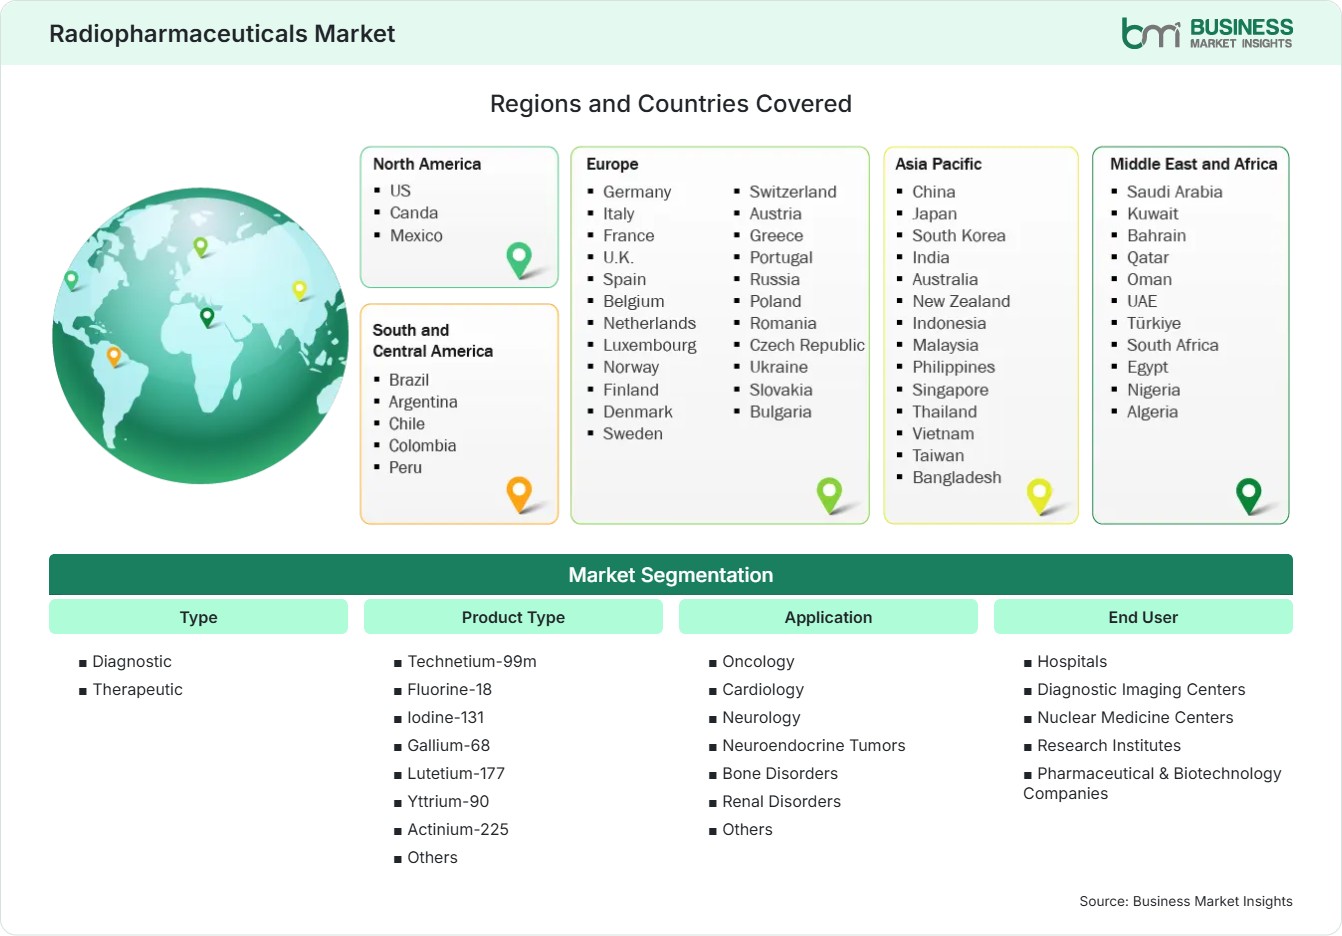Click Algeria in Middle East and Africa list
This screenshot has width=1342, height=936.
click(1152, 412)
